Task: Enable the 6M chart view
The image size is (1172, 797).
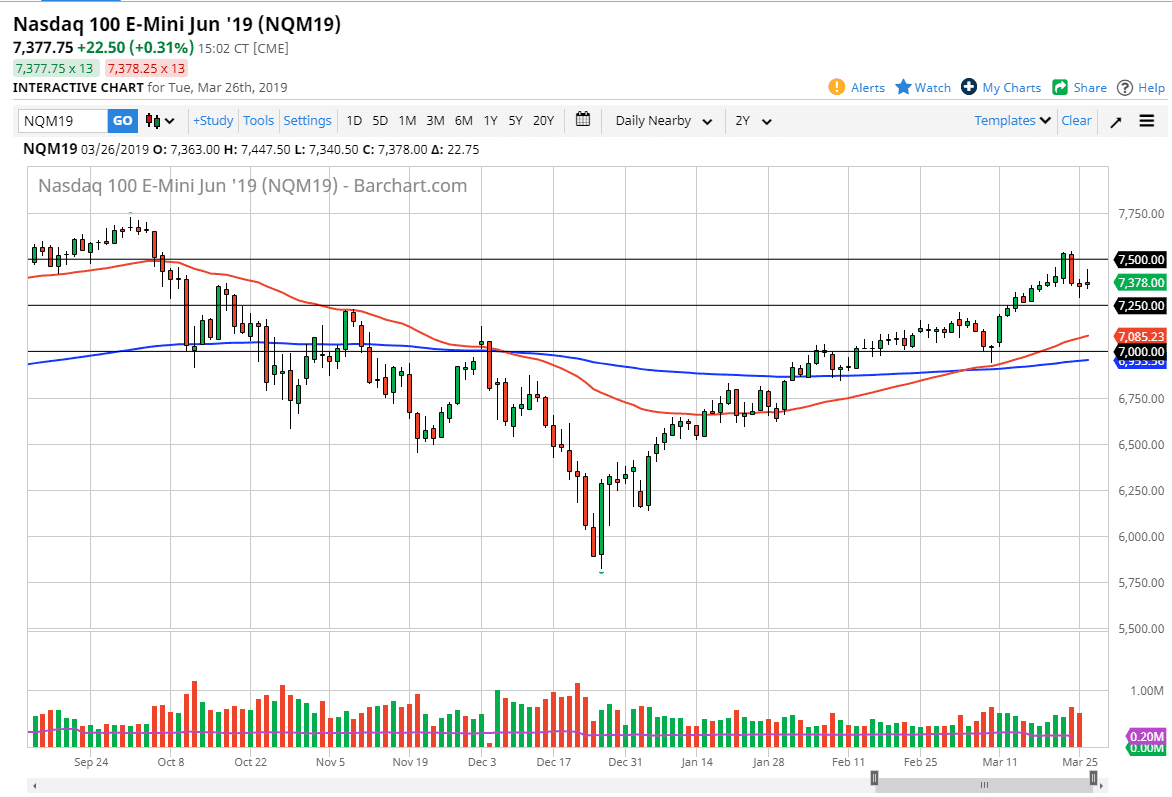Action: (462, 120)
